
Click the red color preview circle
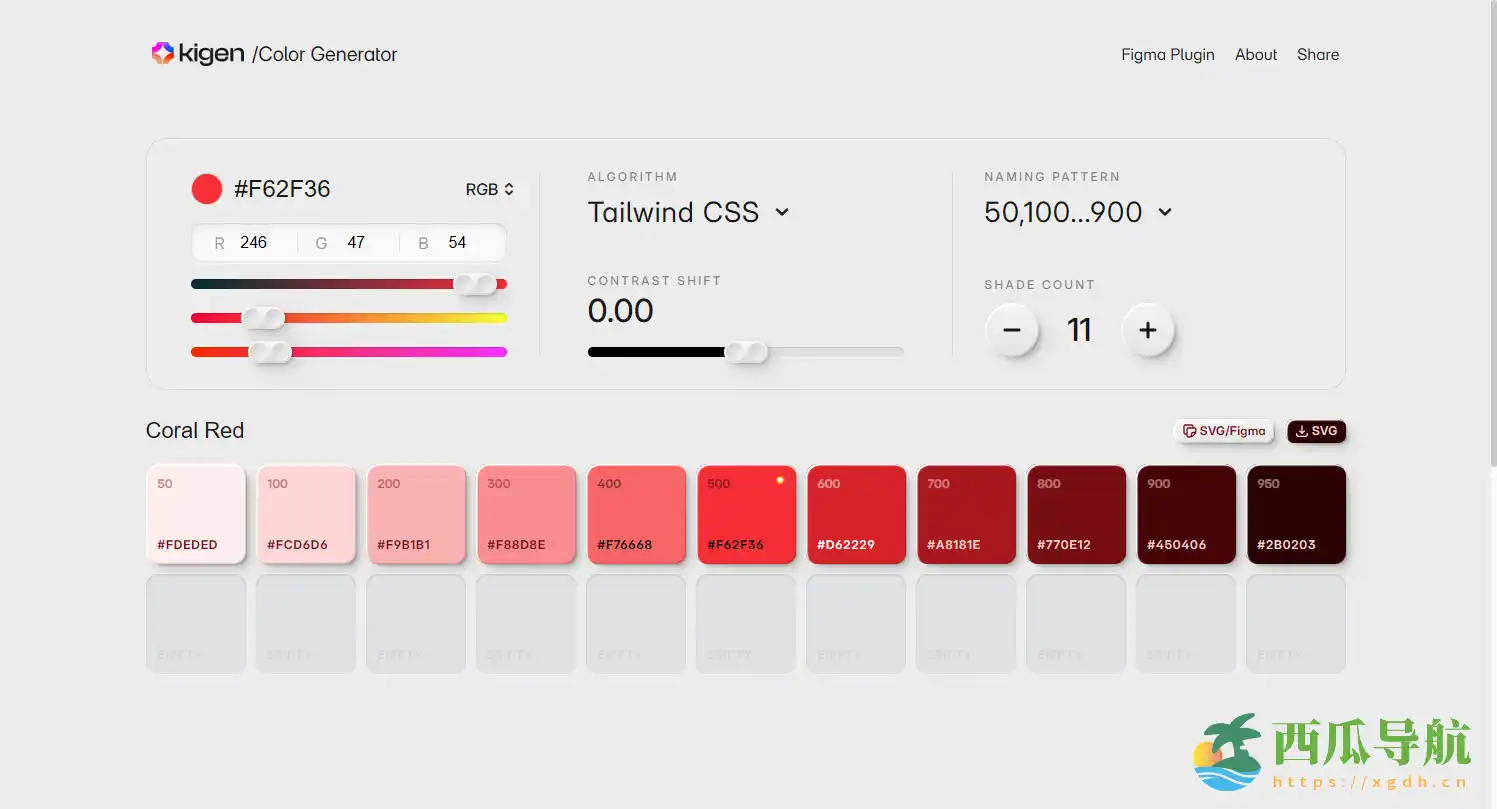[206, 189]
